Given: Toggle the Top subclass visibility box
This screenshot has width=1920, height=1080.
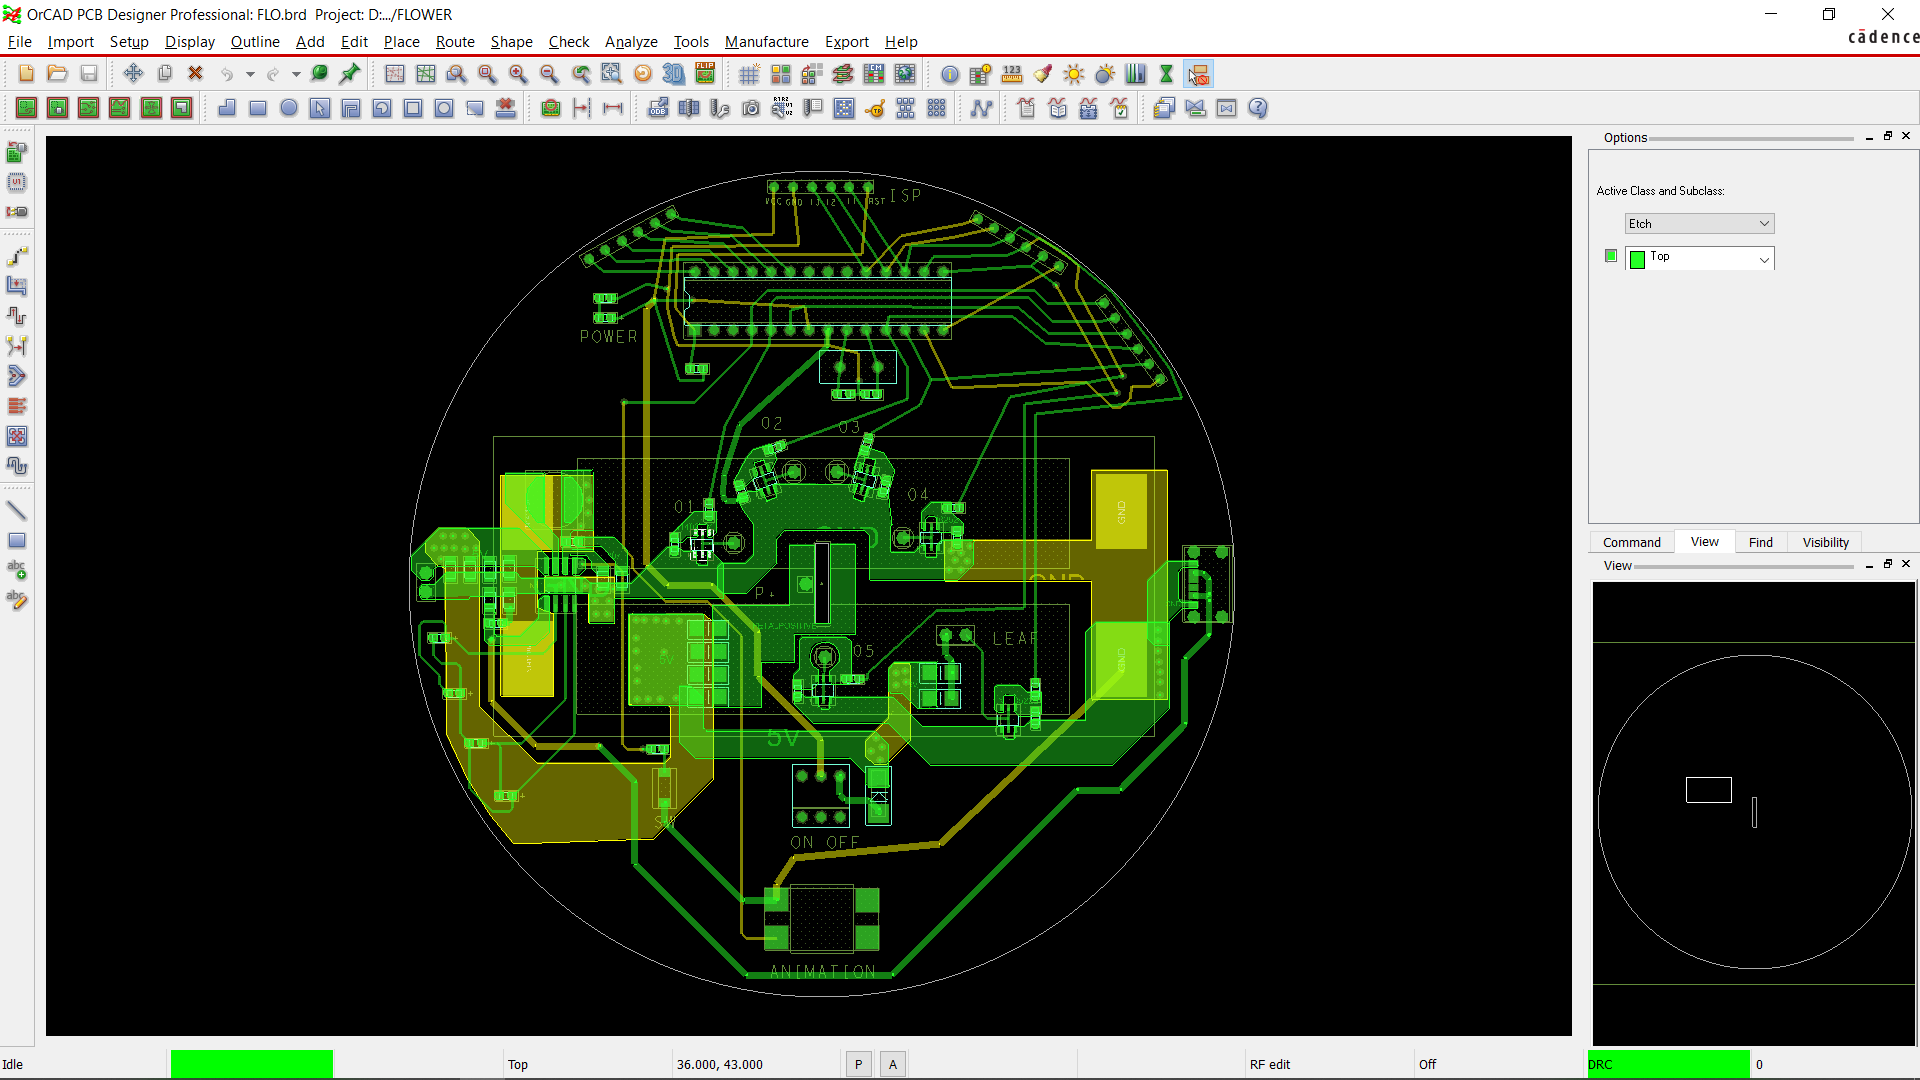Looking at the screenshot, I should (1610, 256).
